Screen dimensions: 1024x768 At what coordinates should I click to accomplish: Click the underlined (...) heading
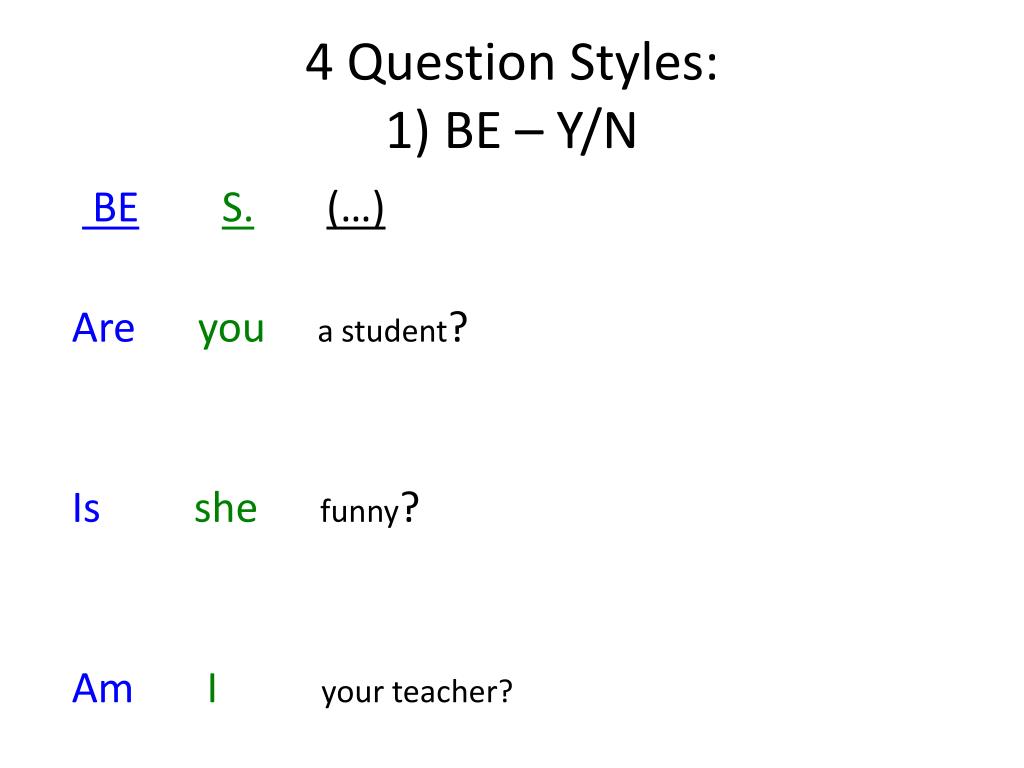[x=356, y=209]
